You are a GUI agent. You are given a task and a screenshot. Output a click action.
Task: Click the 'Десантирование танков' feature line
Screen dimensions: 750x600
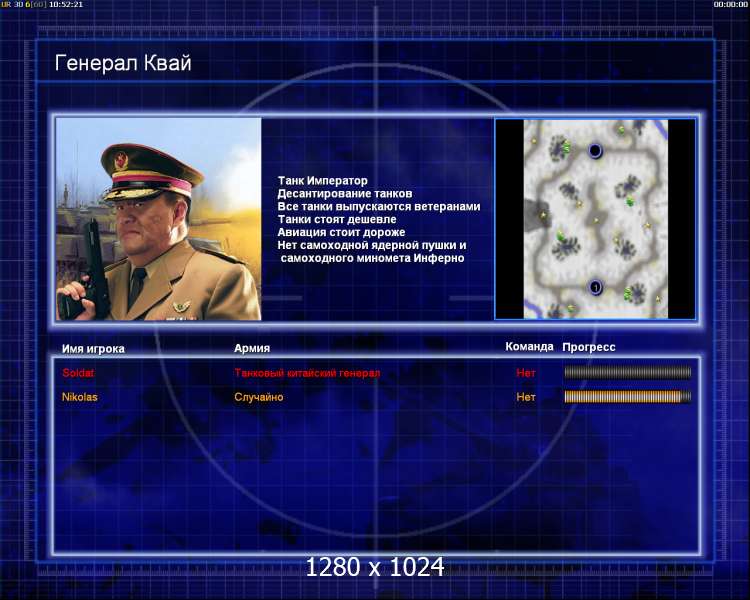345,193
